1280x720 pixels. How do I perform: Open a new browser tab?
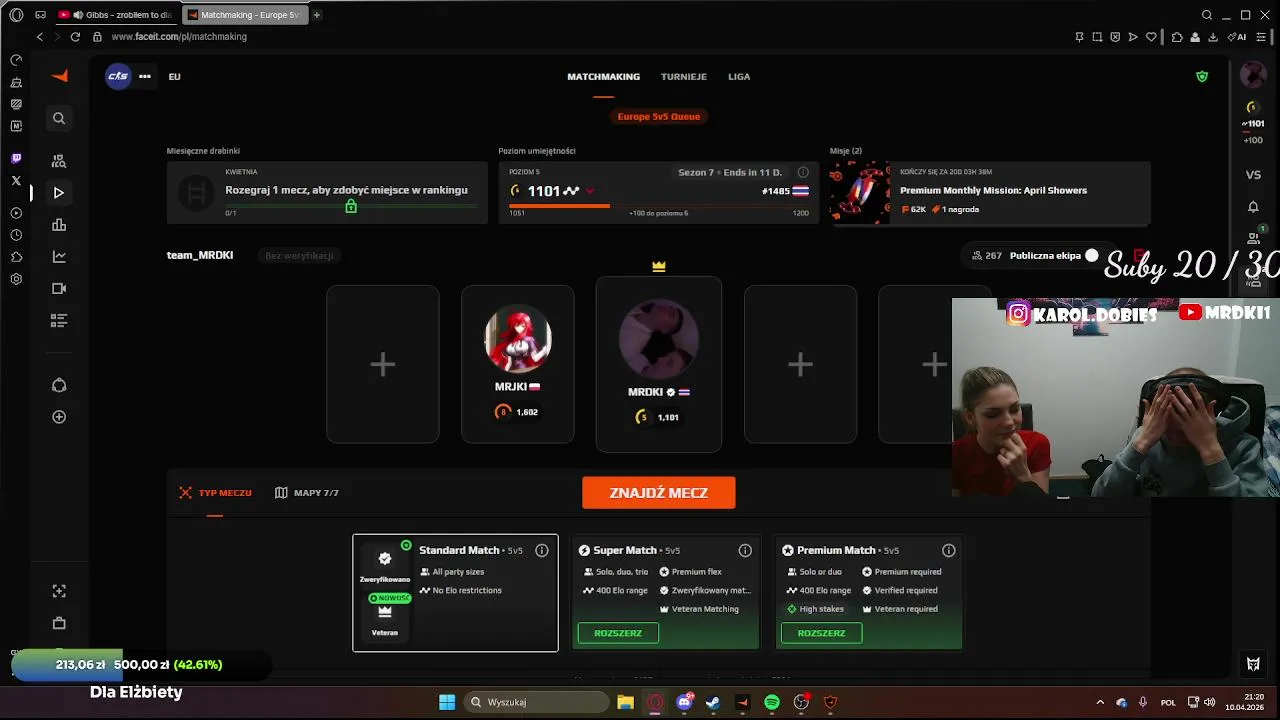tap(316, 15)
